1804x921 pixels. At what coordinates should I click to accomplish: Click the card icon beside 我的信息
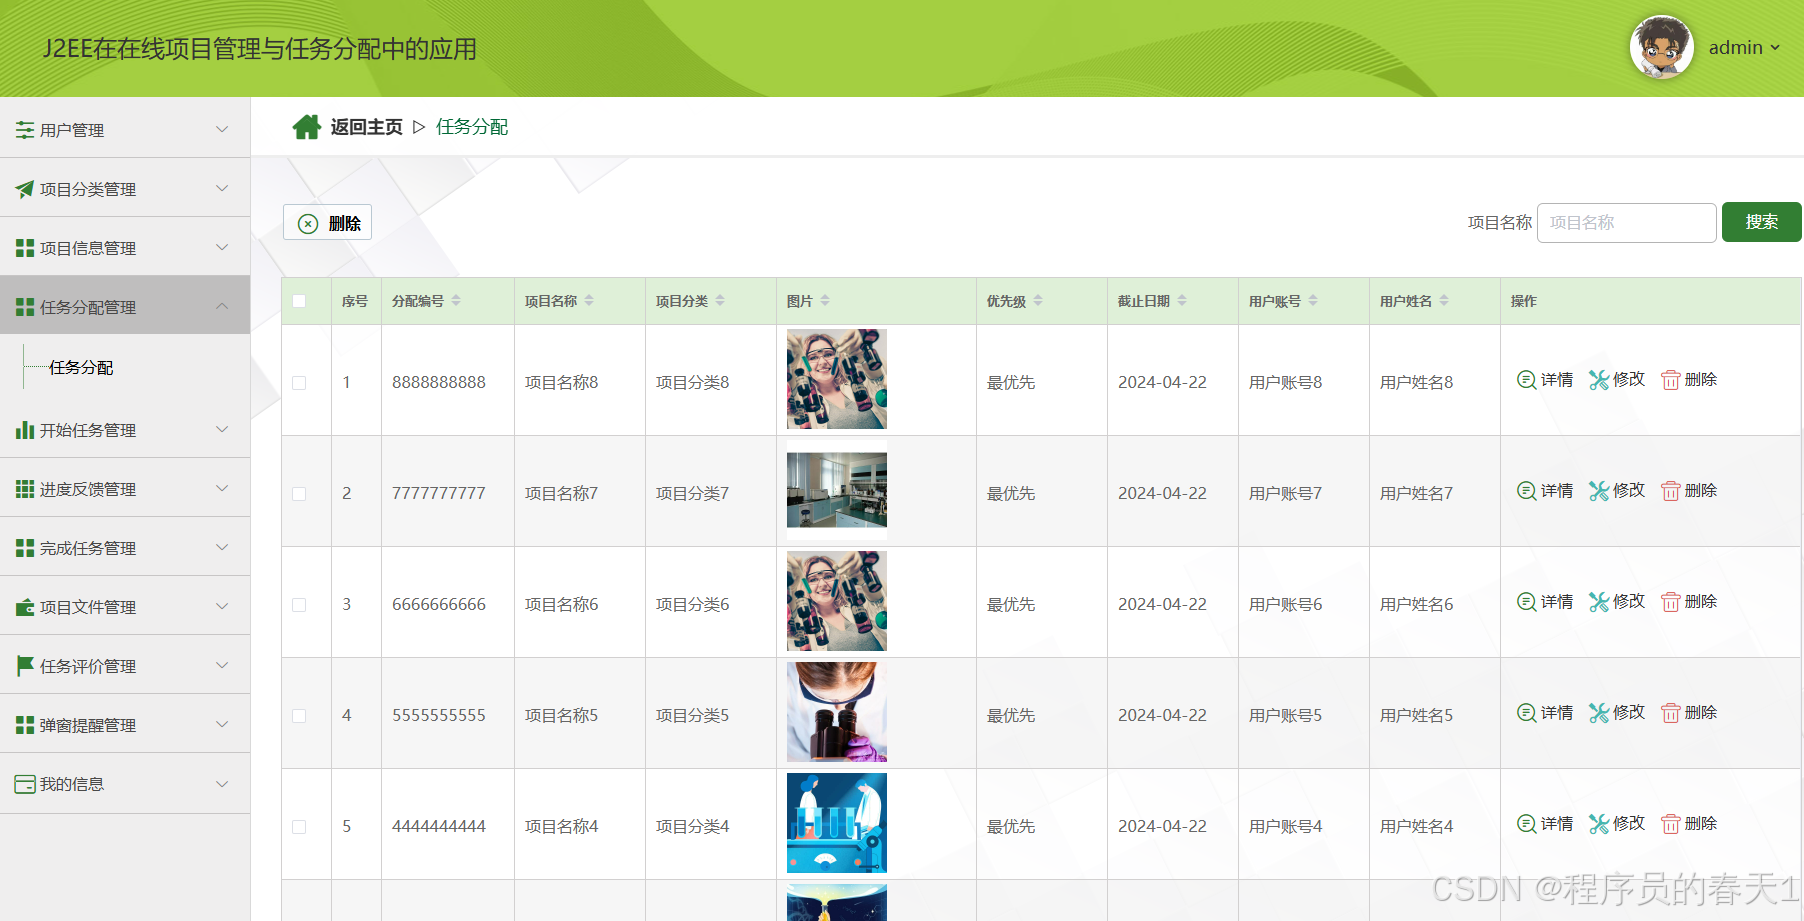[x=25, y=784]
